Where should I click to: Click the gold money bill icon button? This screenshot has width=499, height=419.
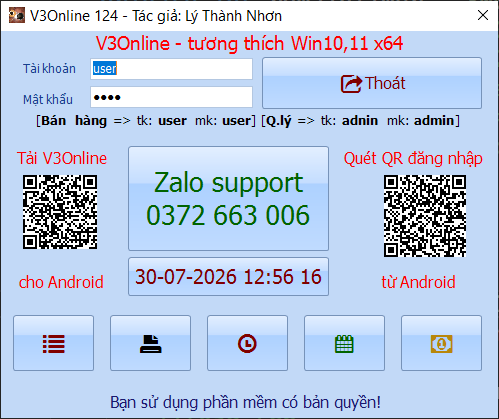click(x=441, y=343)
